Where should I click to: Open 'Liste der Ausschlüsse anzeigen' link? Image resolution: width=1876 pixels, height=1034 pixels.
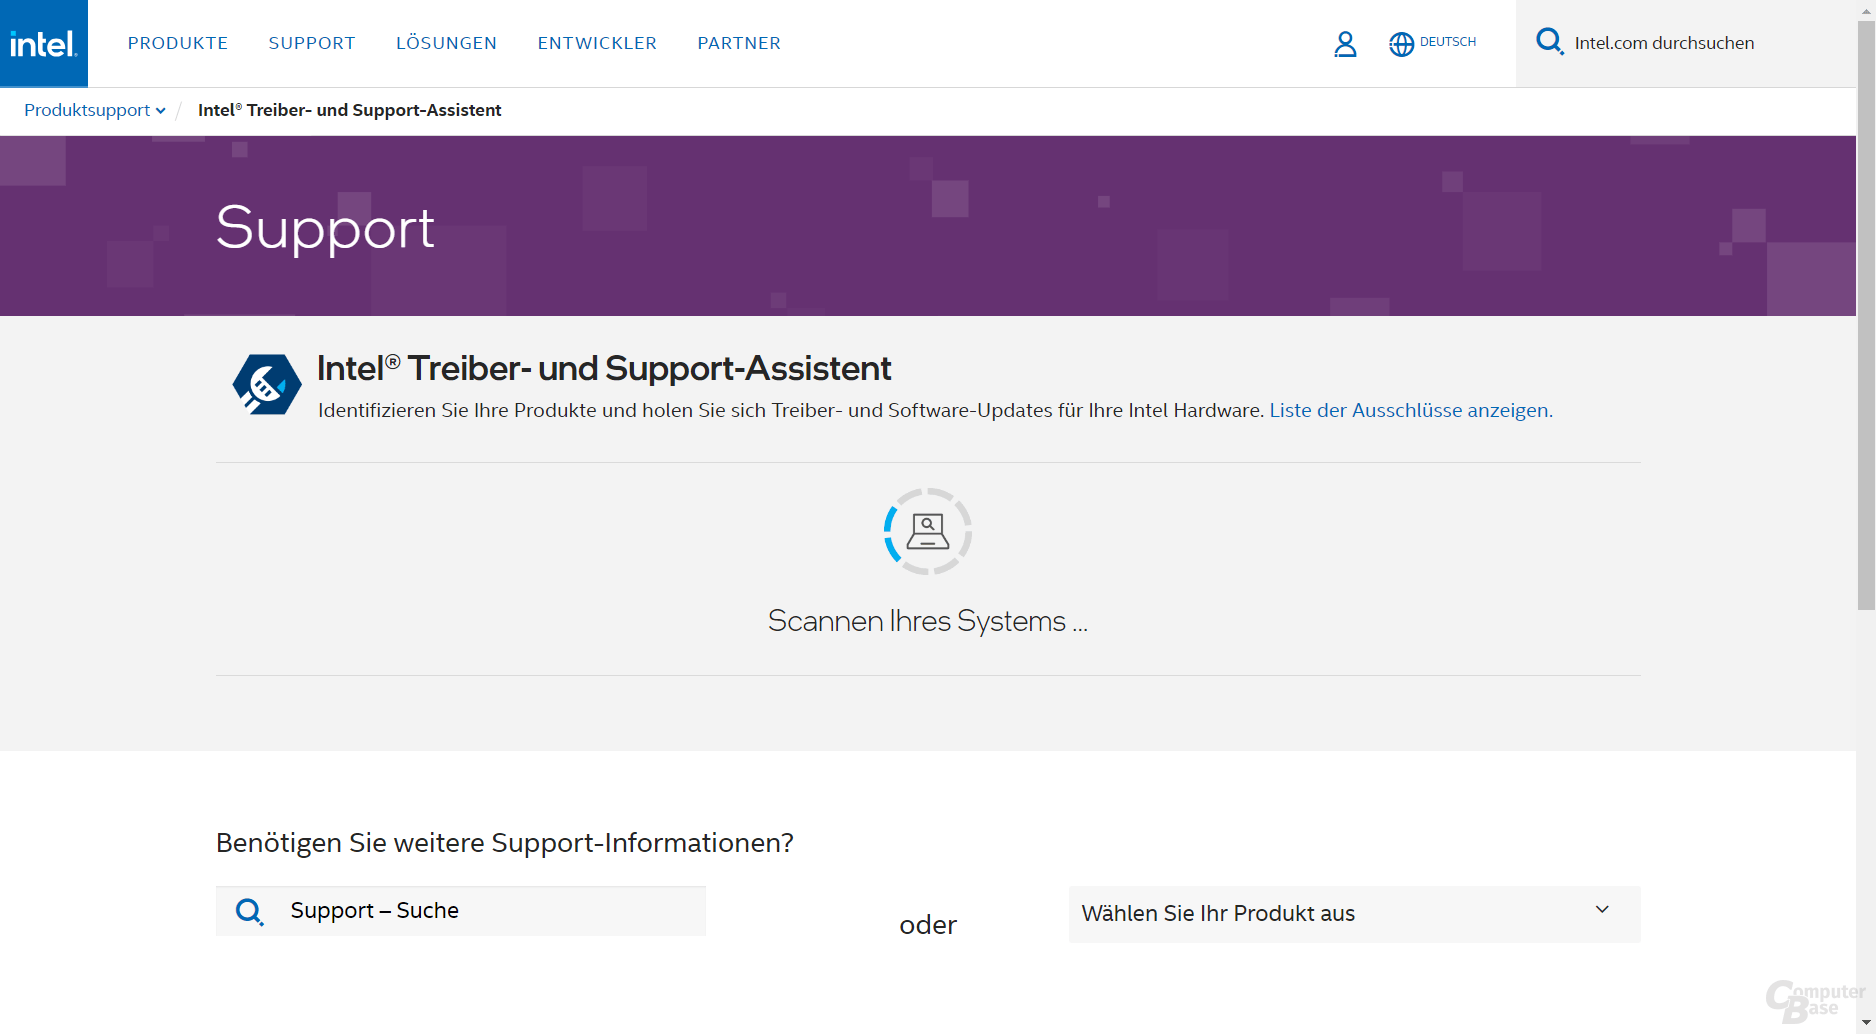coord(1411,410)
